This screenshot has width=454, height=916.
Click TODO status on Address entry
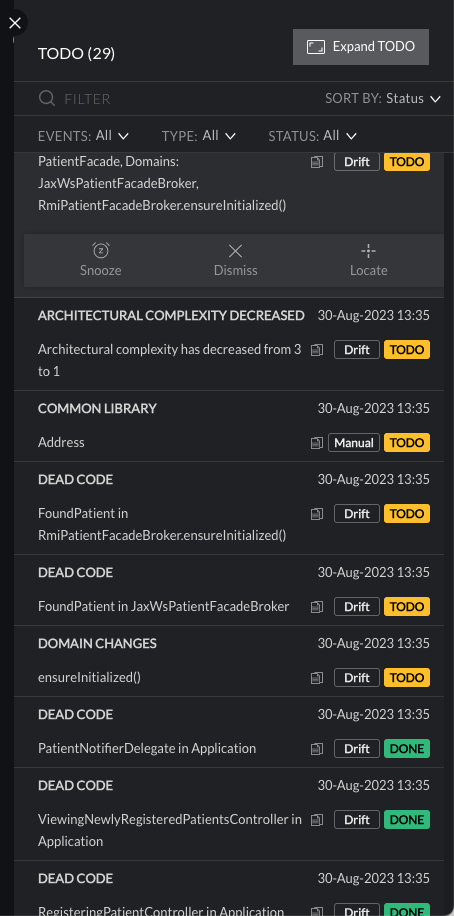[407, 443]
